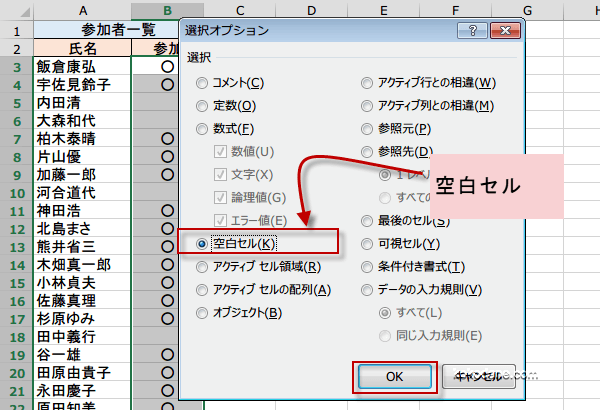The width and height of the screenshot is (600, 410).
Task: Click the cell 大森和代
Action: click(x=82, y=121)
